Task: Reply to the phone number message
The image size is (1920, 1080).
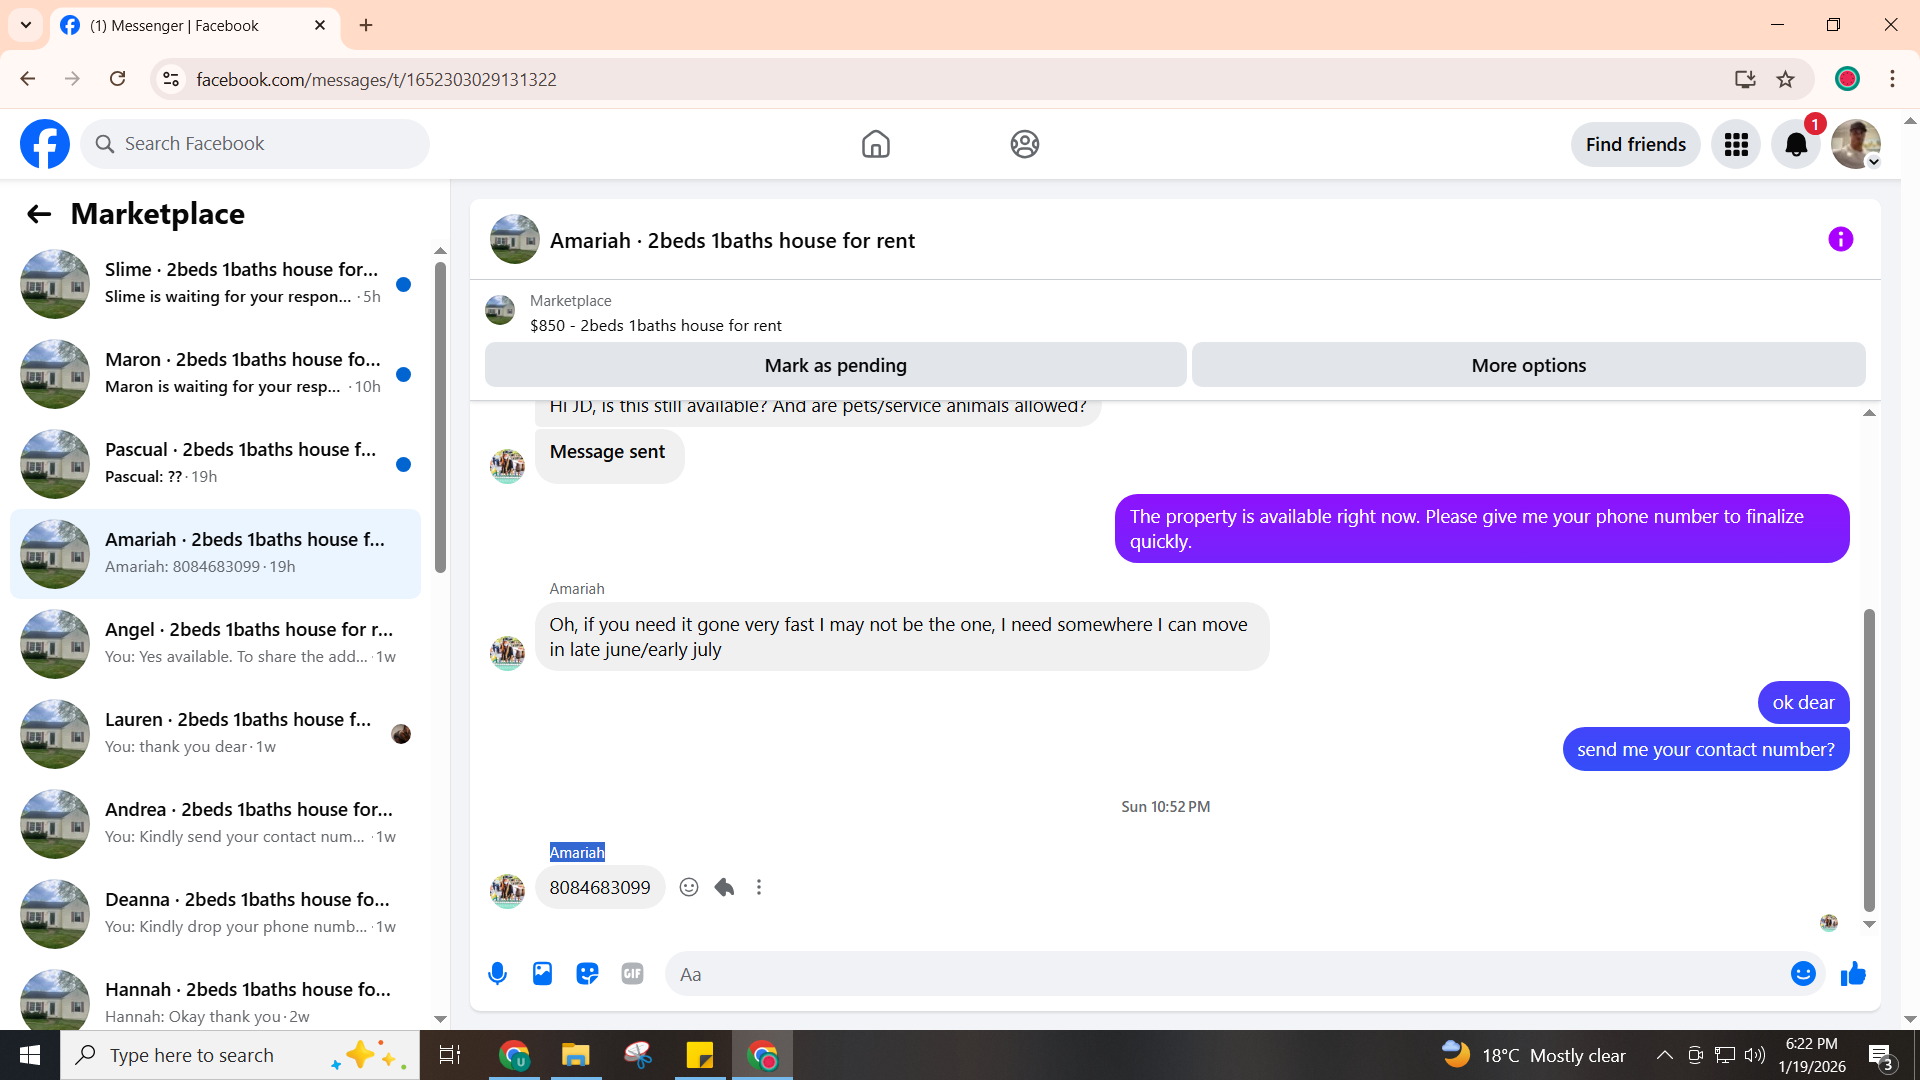Action: [x=725, y=888]
